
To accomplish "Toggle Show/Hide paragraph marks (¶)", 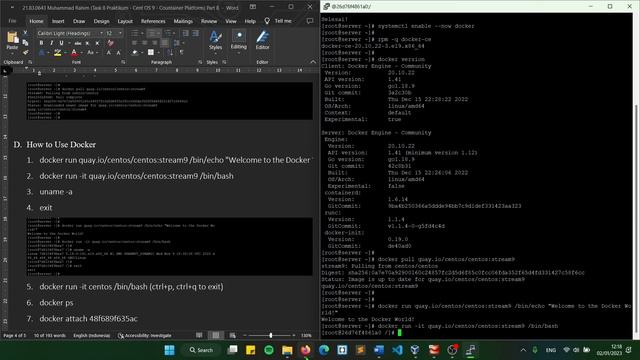I will pyautogui.click(x=181, y=53).
